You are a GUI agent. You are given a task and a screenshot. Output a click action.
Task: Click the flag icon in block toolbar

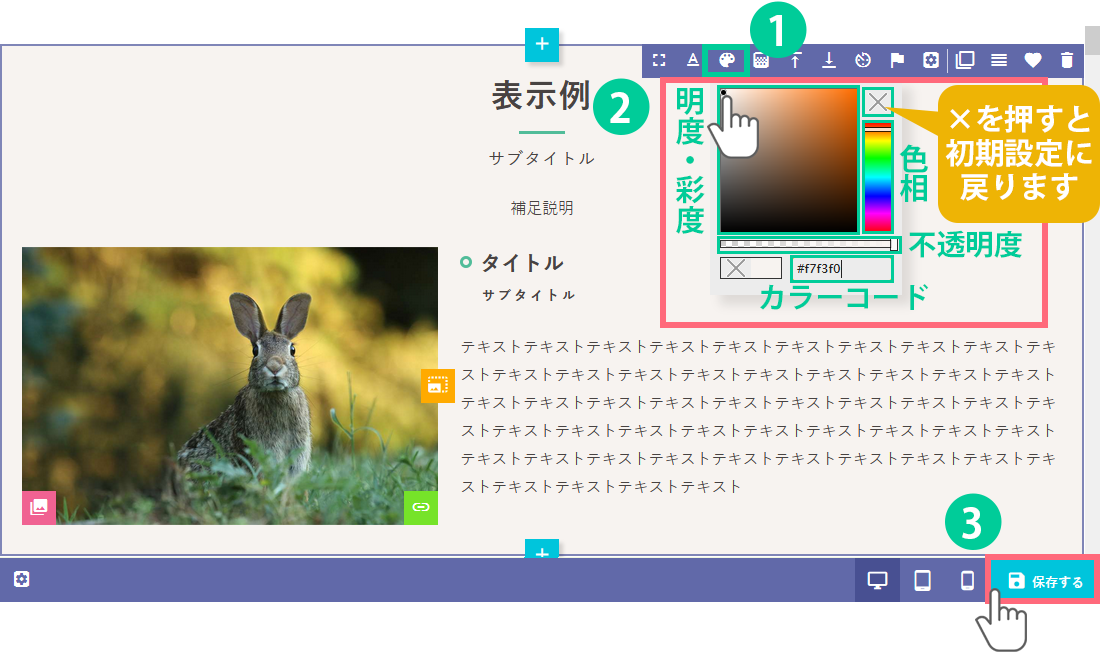click(x=897, y=60)
